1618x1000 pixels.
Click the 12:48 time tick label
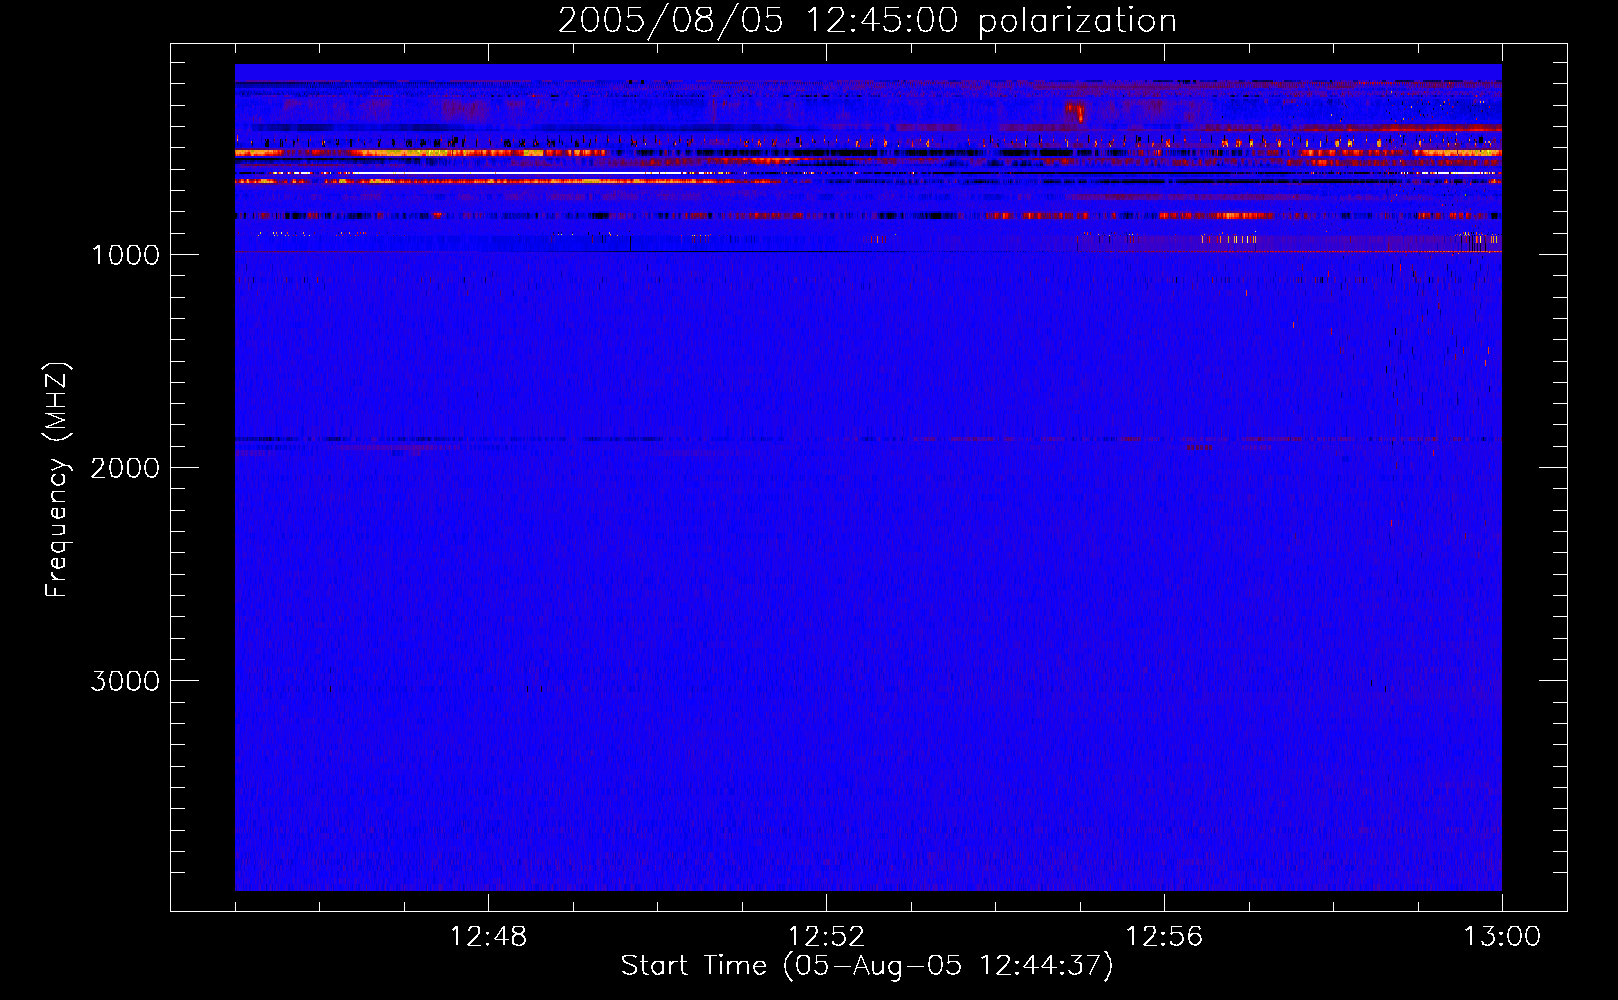point(488,937)
